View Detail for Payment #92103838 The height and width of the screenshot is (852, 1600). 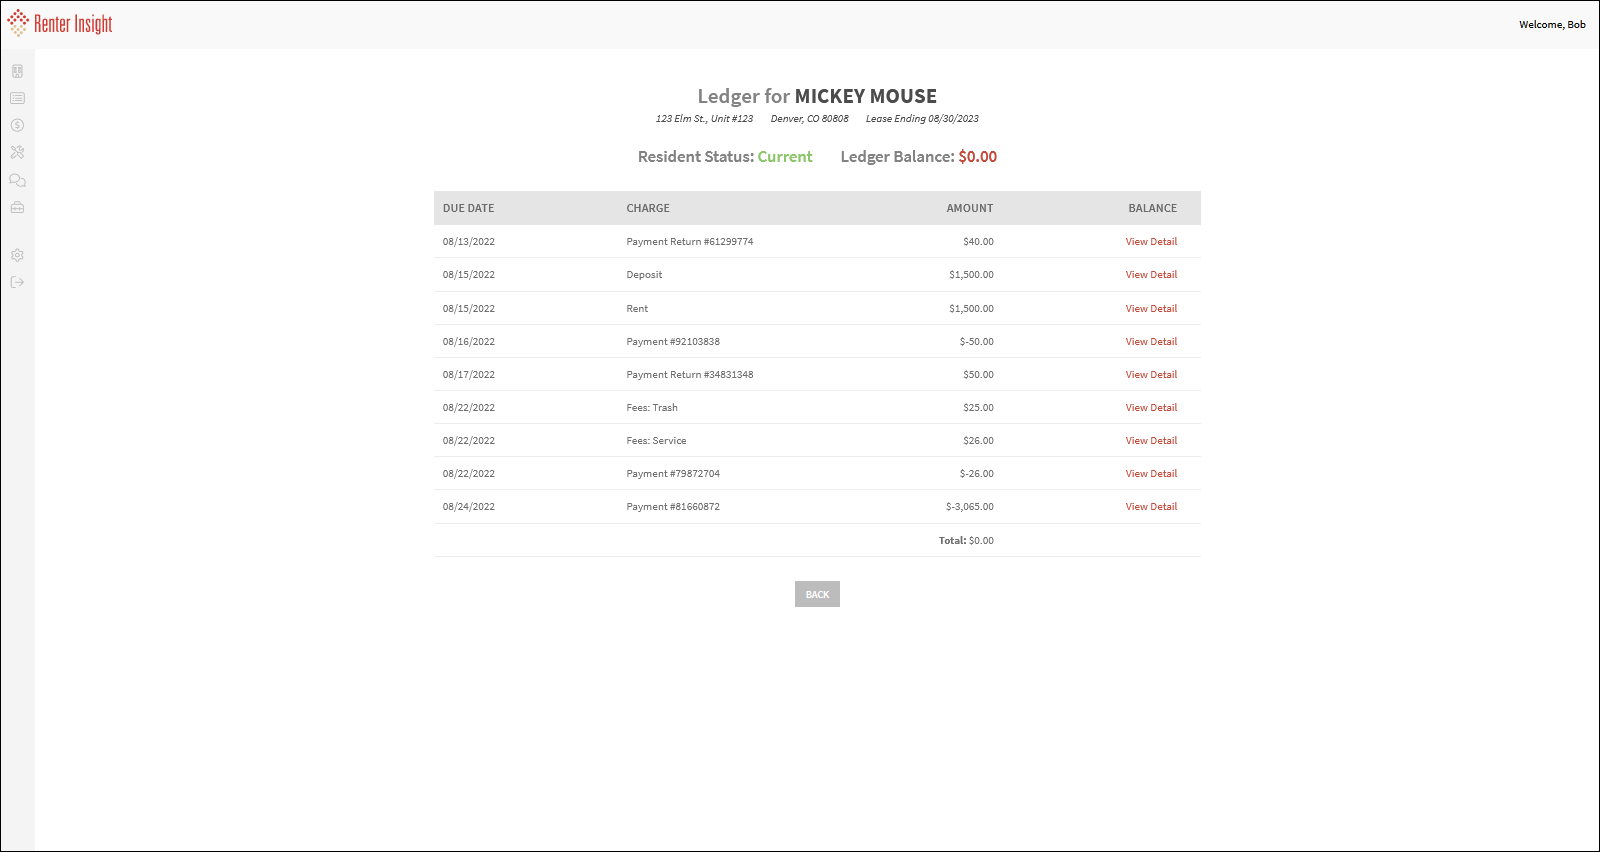coord(1151,342)
